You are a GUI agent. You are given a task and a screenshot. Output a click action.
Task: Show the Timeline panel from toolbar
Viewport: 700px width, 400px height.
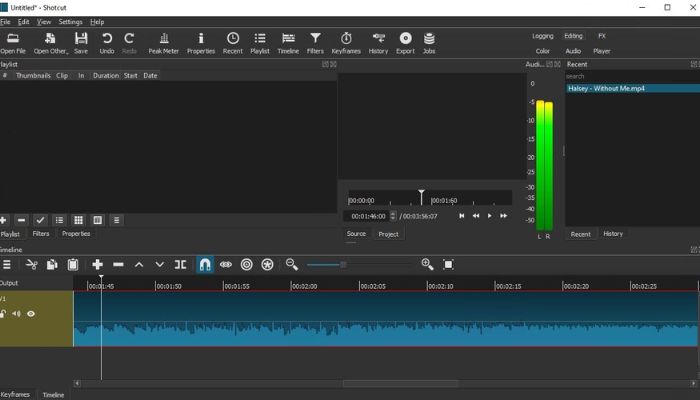point(288,43)
